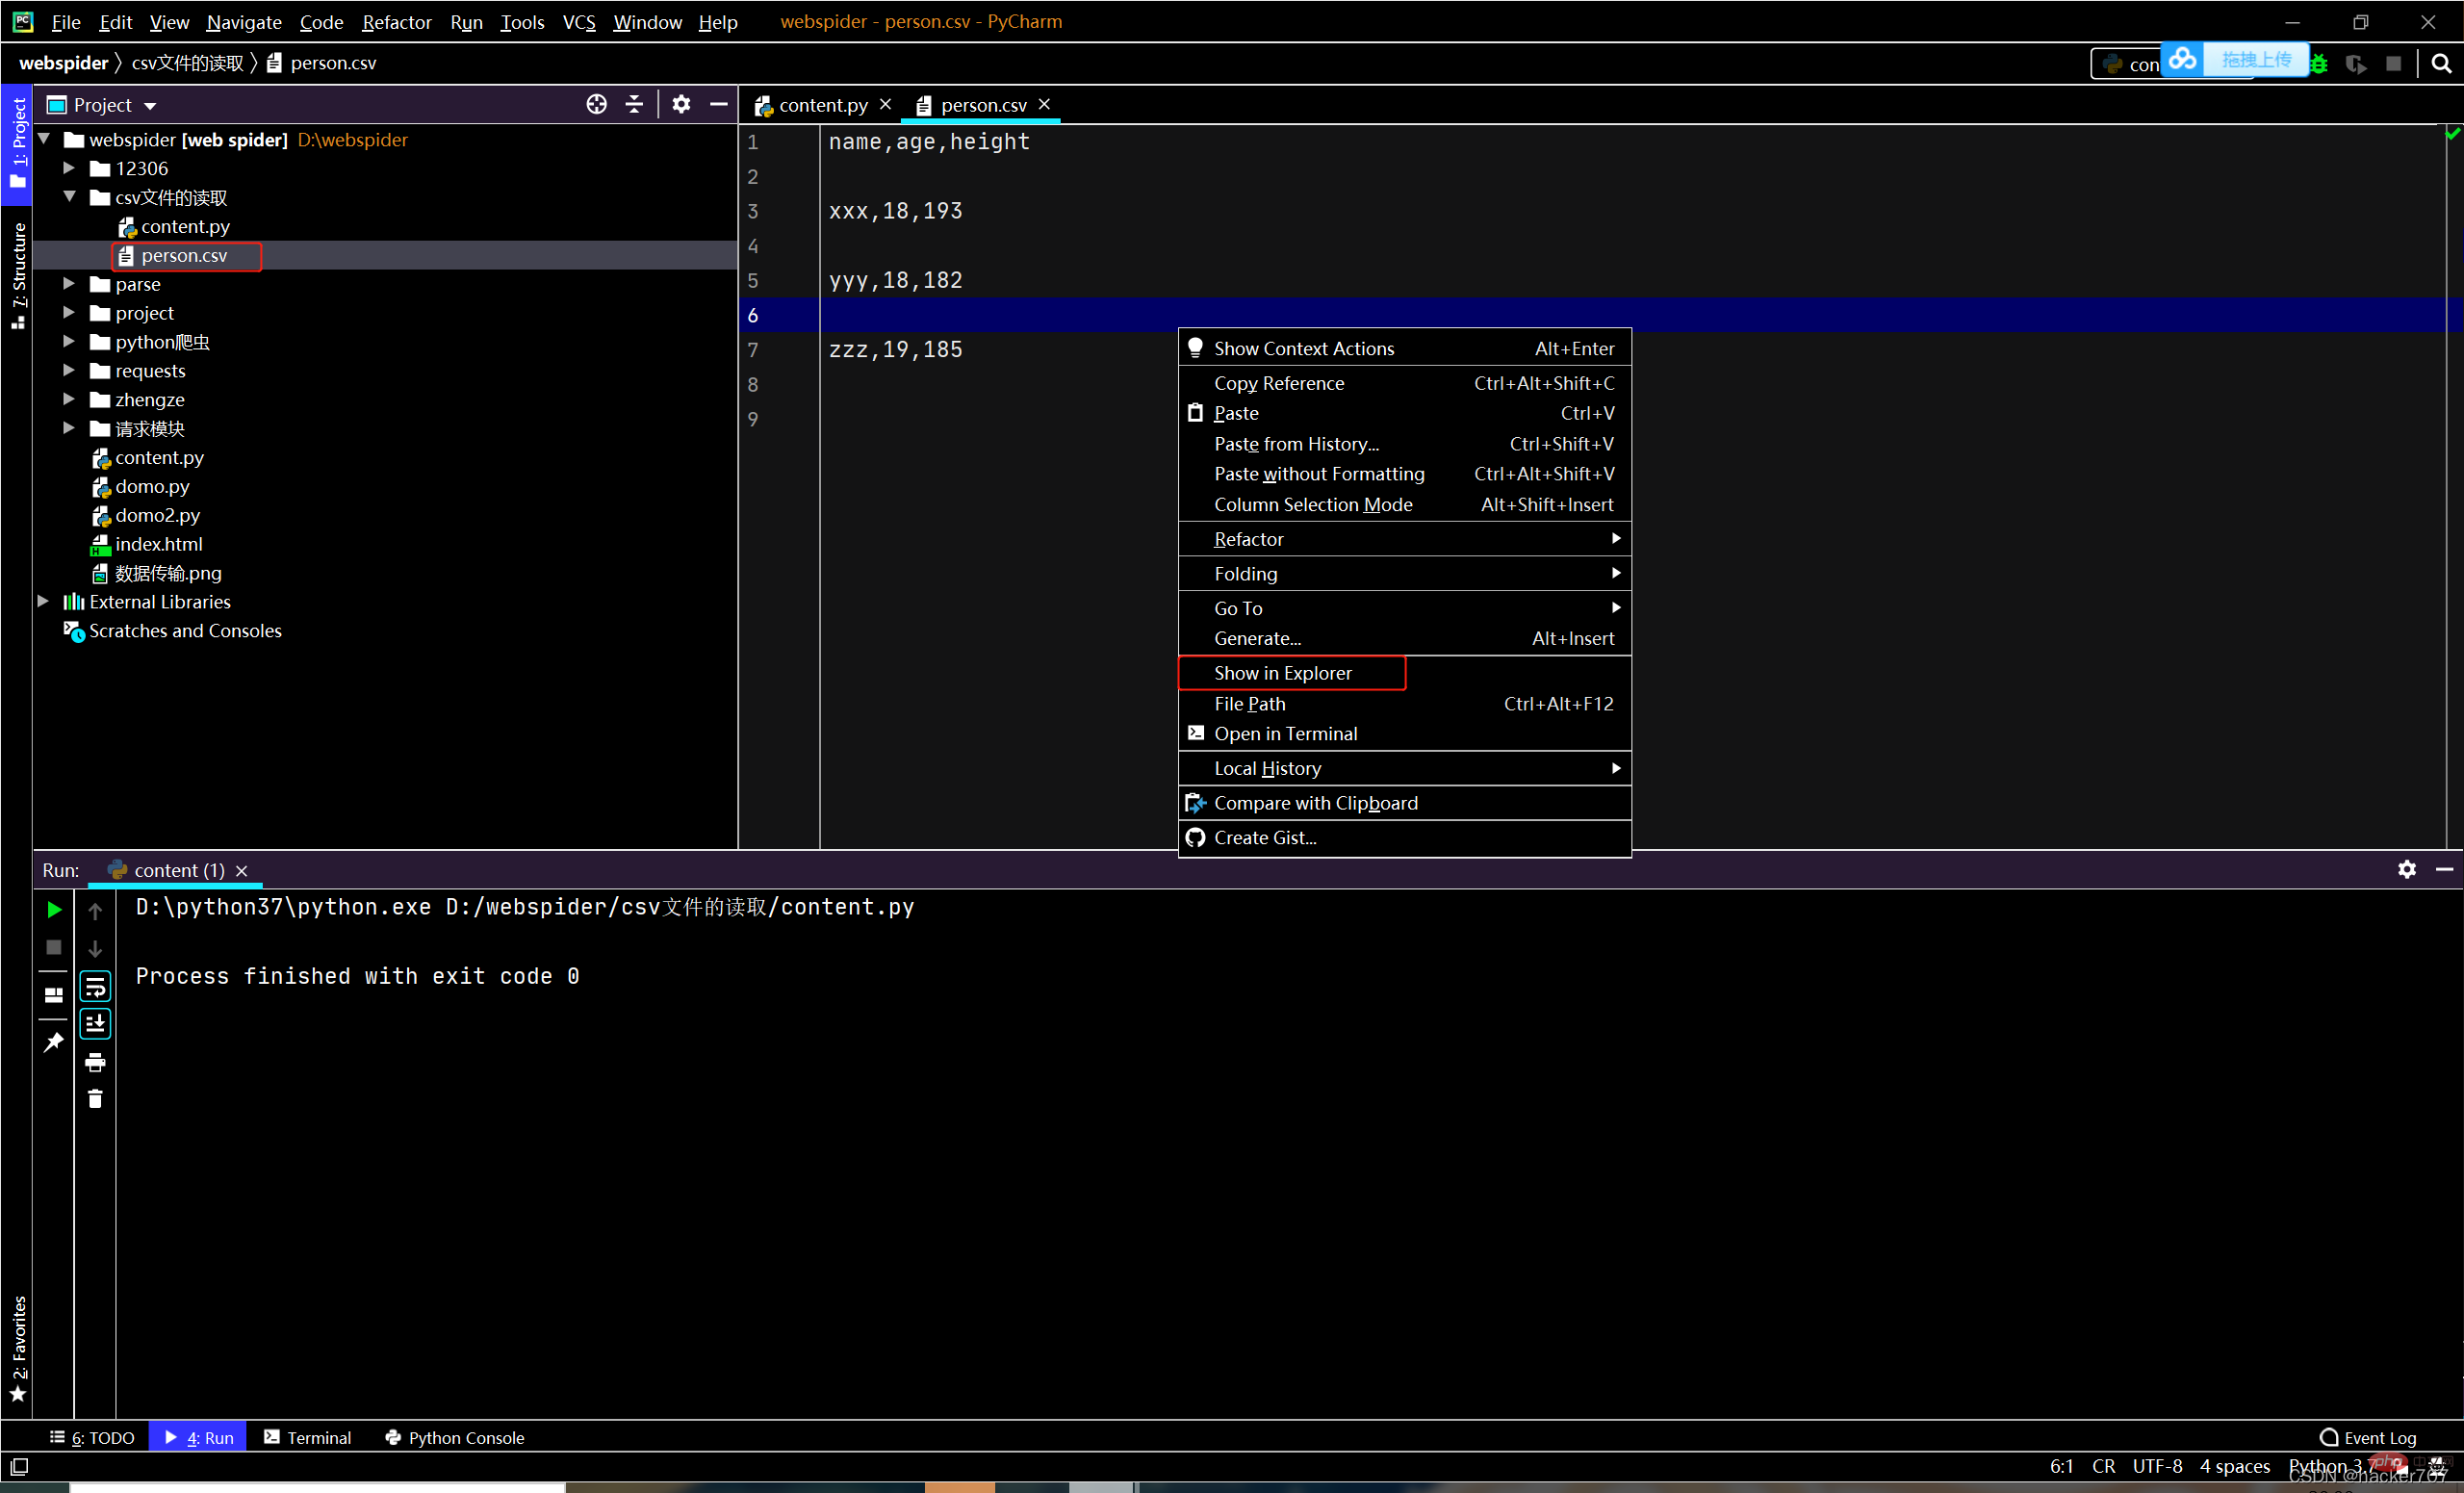Click the Run button in bottom toolbar
This screenshot has width=2464, height=1493.
tap(199, 1436)
